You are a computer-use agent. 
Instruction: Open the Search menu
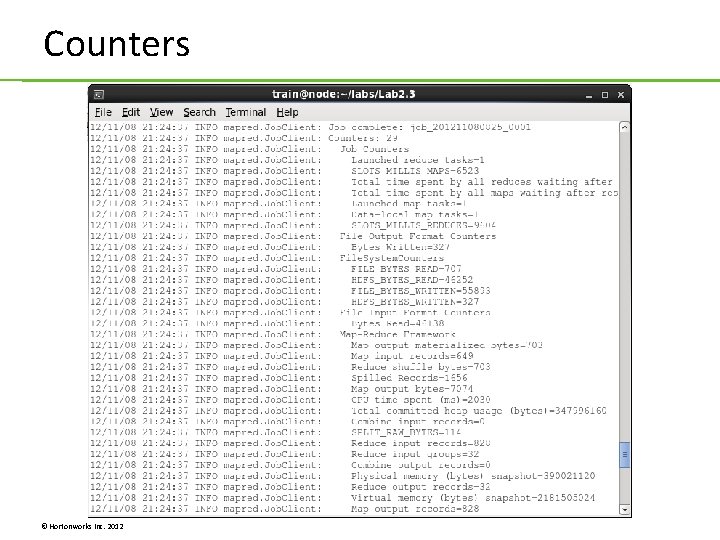tap(199, 112)
